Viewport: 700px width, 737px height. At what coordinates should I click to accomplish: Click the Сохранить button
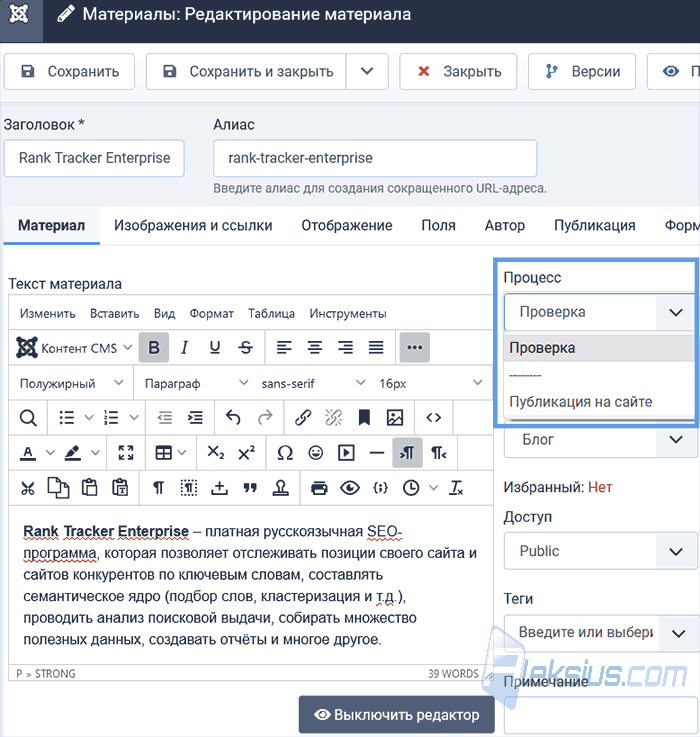coord(70,71)
